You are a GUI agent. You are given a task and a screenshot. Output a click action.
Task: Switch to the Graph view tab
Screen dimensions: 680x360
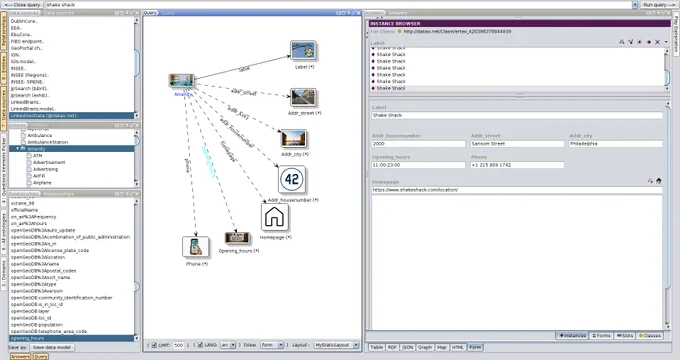point(425,347)
